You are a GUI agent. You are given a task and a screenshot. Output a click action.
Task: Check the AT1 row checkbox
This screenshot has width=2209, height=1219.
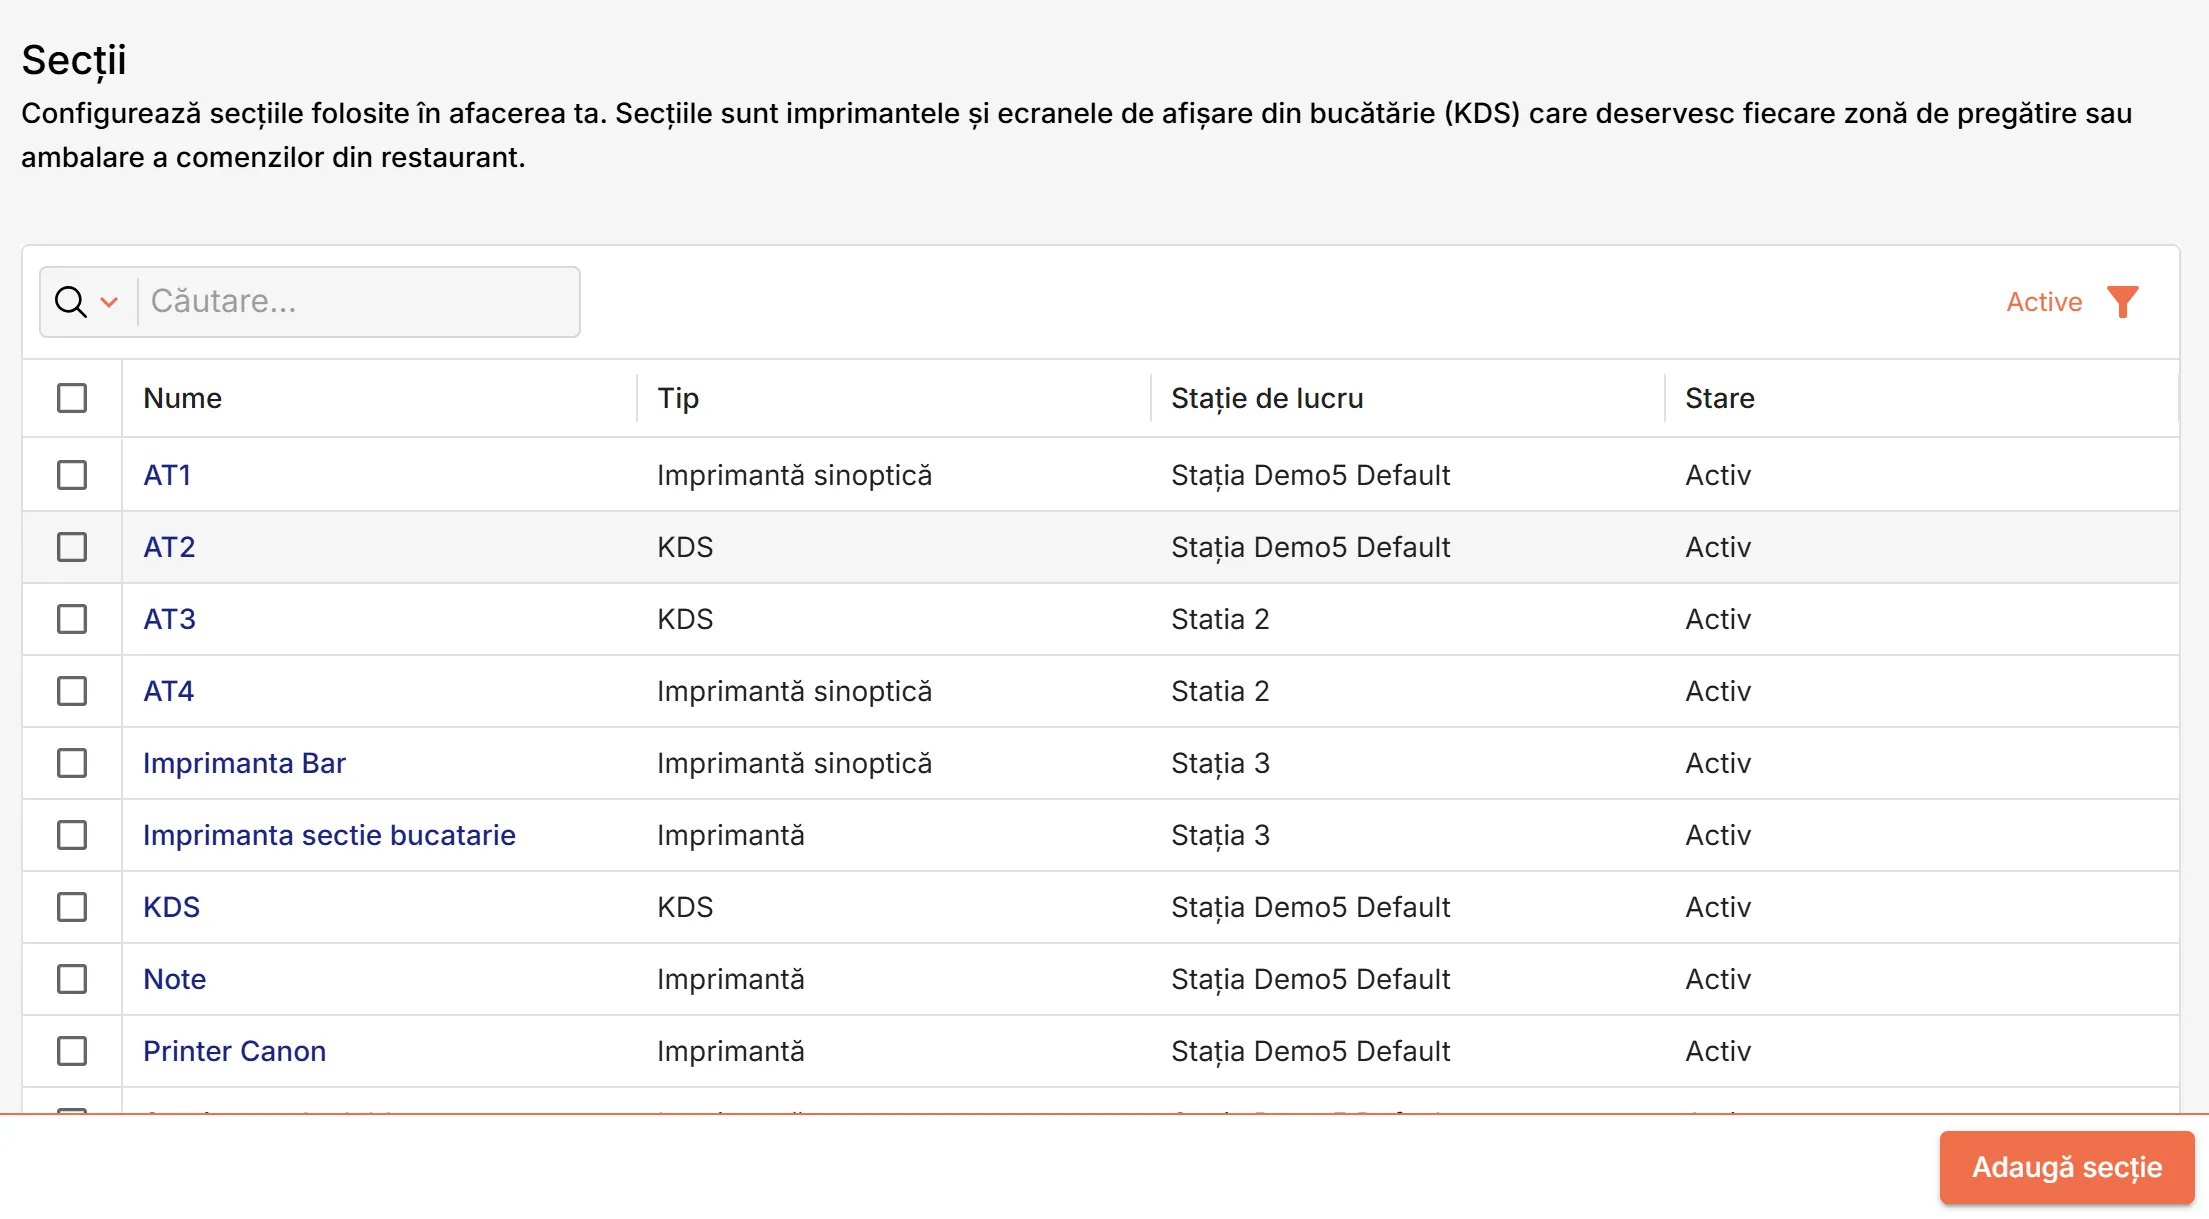click(x=72, y=475)
